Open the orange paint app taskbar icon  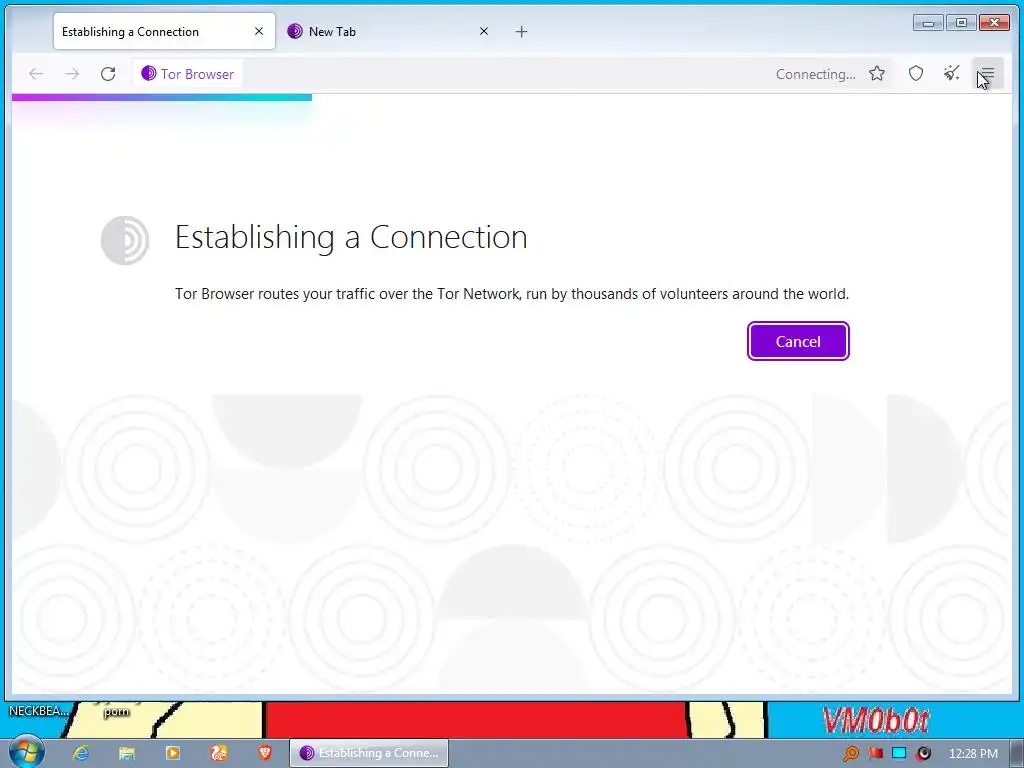[219, 753]
